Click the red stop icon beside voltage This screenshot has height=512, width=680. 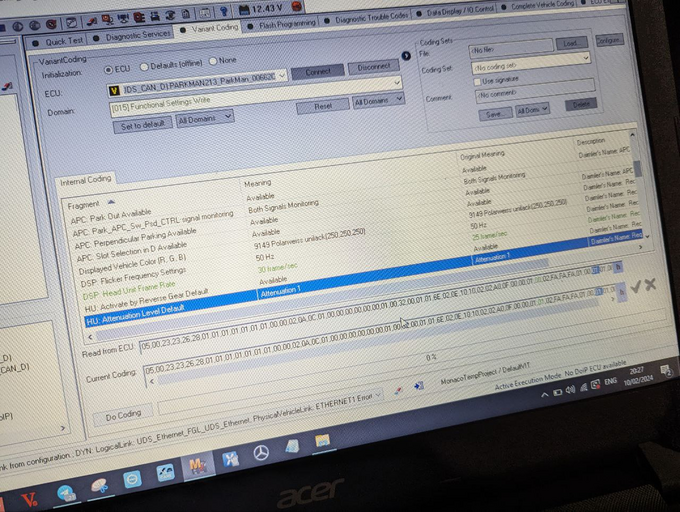click(297, 6)
